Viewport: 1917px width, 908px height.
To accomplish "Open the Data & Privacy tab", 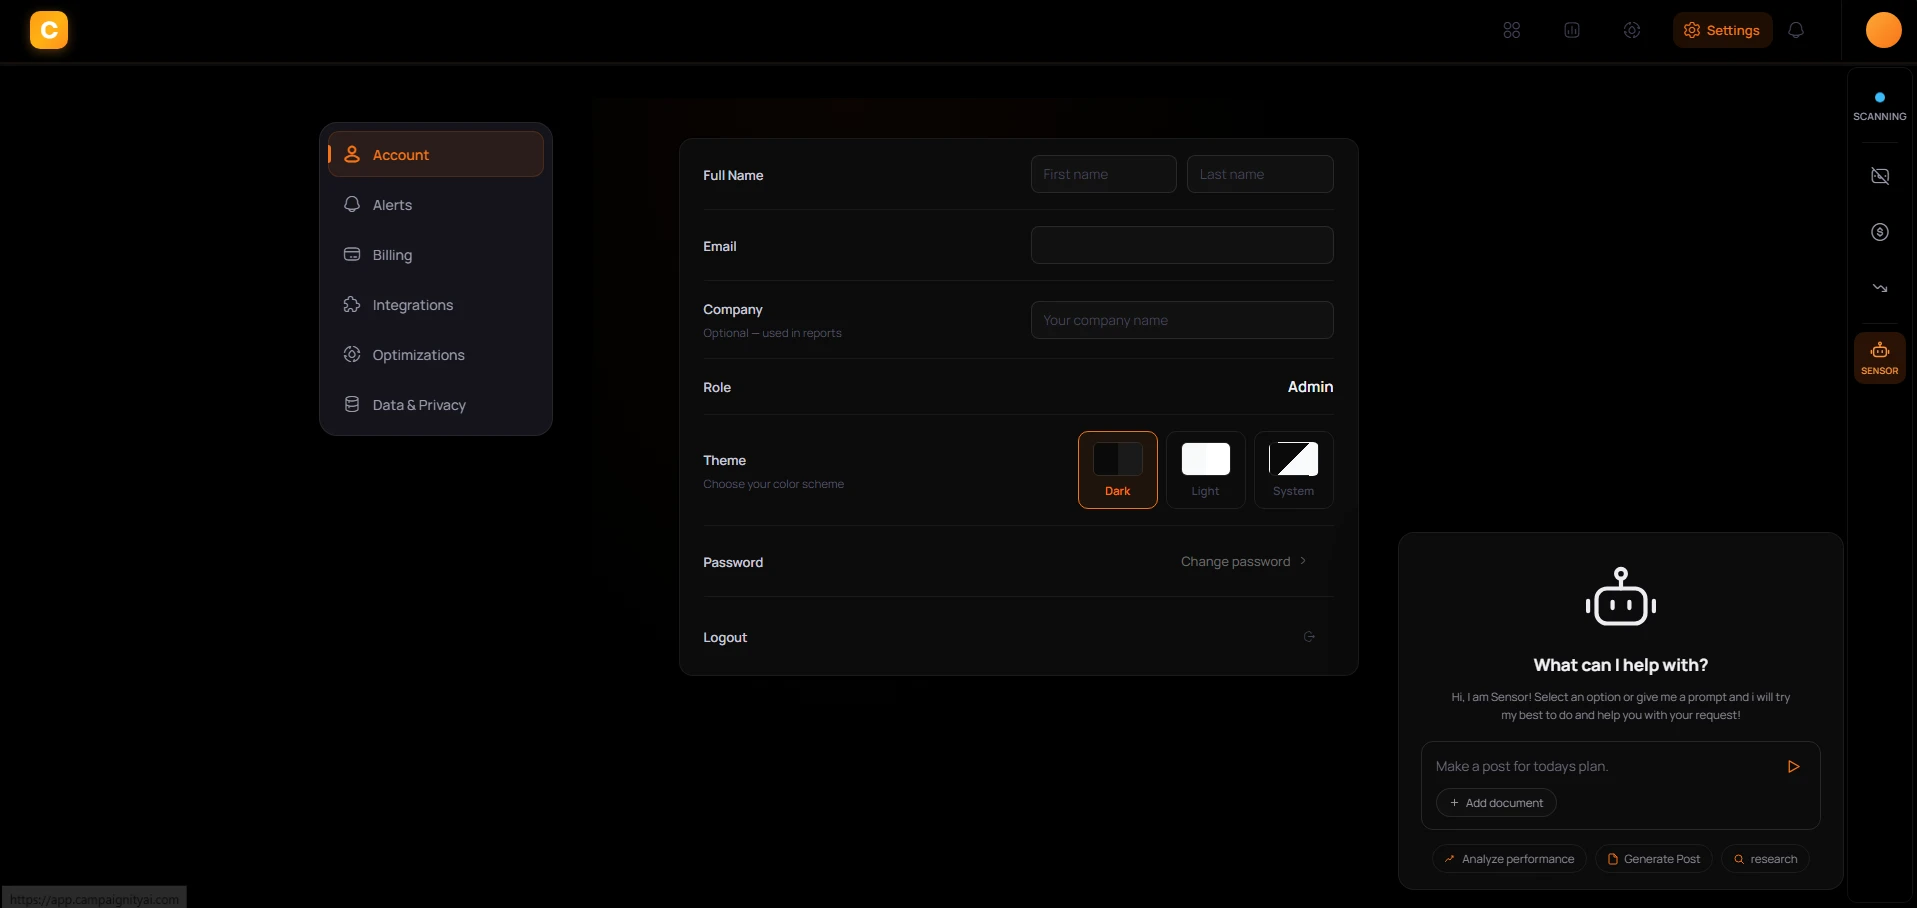I will 436,404.
